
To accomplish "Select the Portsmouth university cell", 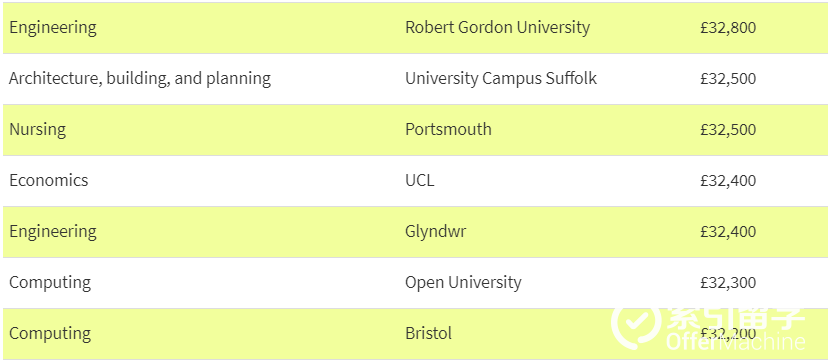I will click(448, 129).
